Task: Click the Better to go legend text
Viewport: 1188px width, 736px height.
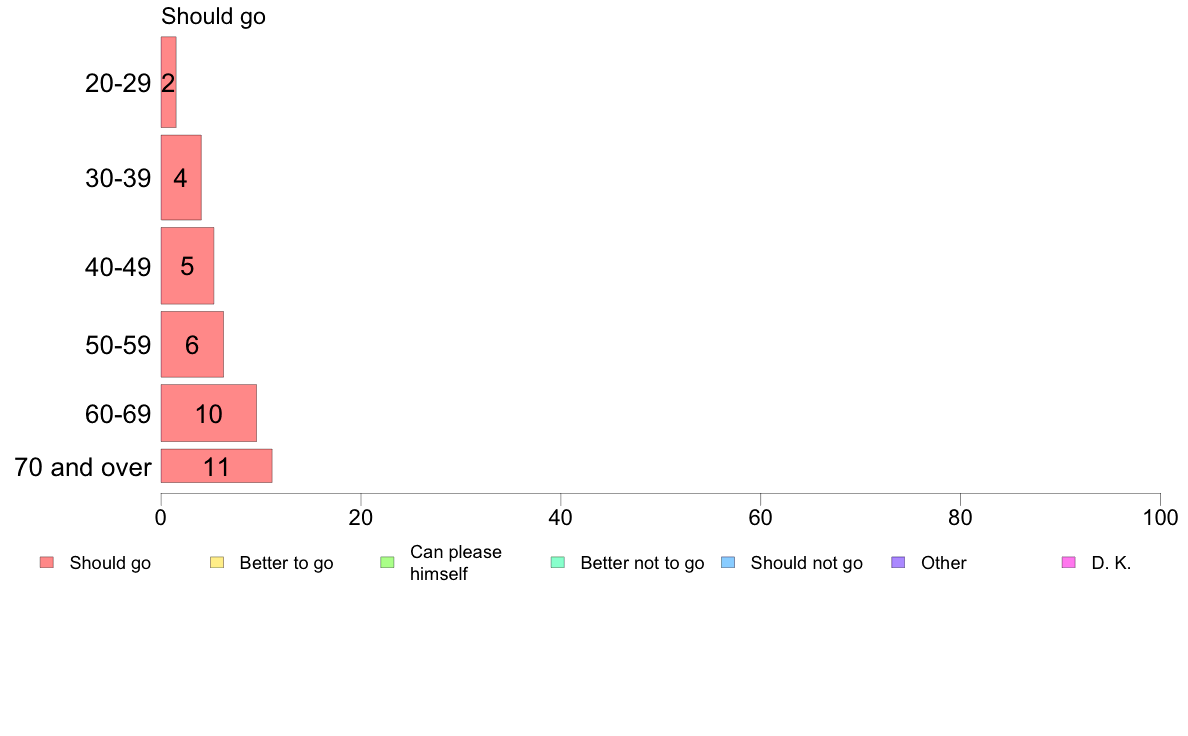Action: 286,563
